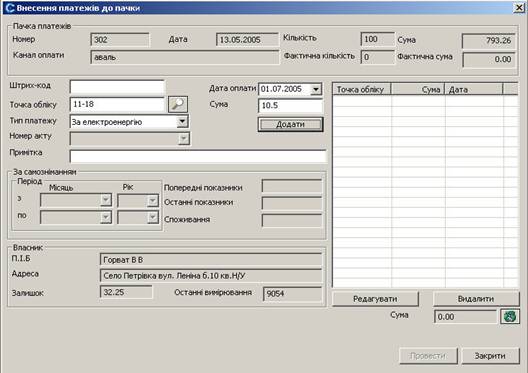Click the Дата field showing 13.05.2005
The image size is (528, 373).
click(248, 40)
